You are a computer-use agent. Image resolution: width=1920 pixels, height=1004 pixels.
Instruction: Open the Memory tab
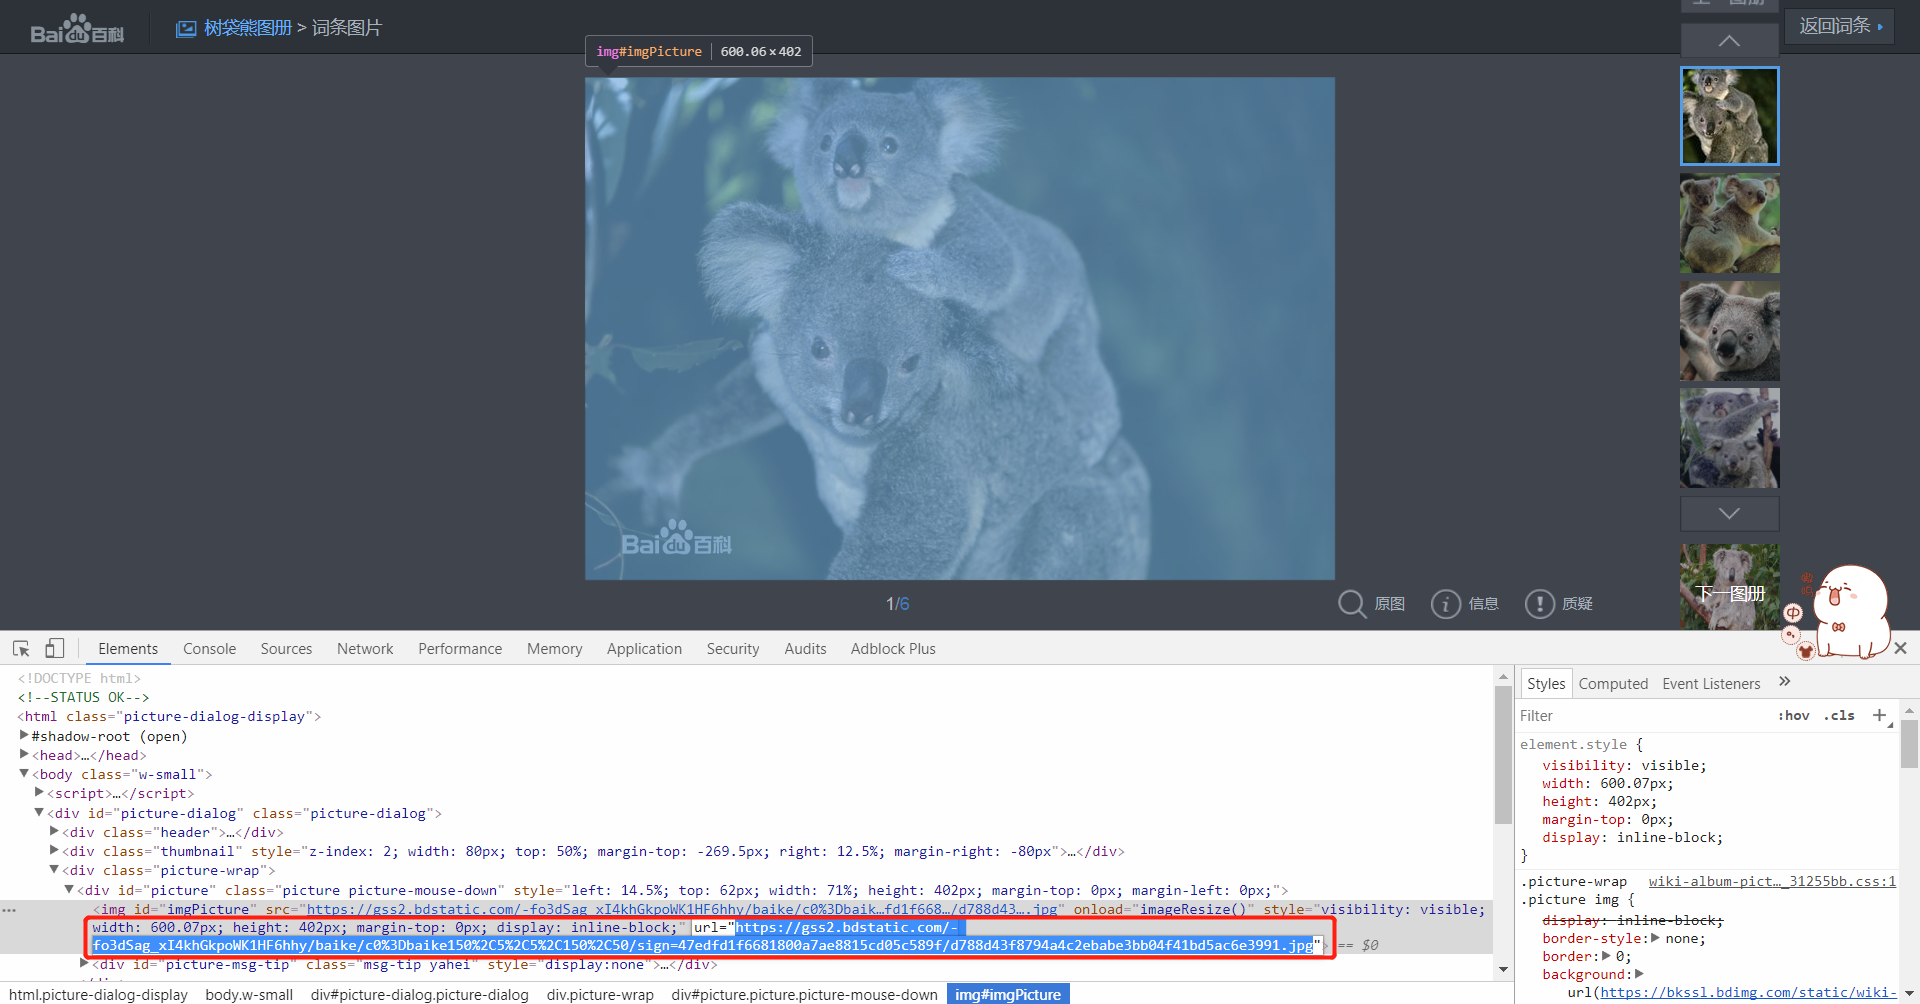click(554, 649)
